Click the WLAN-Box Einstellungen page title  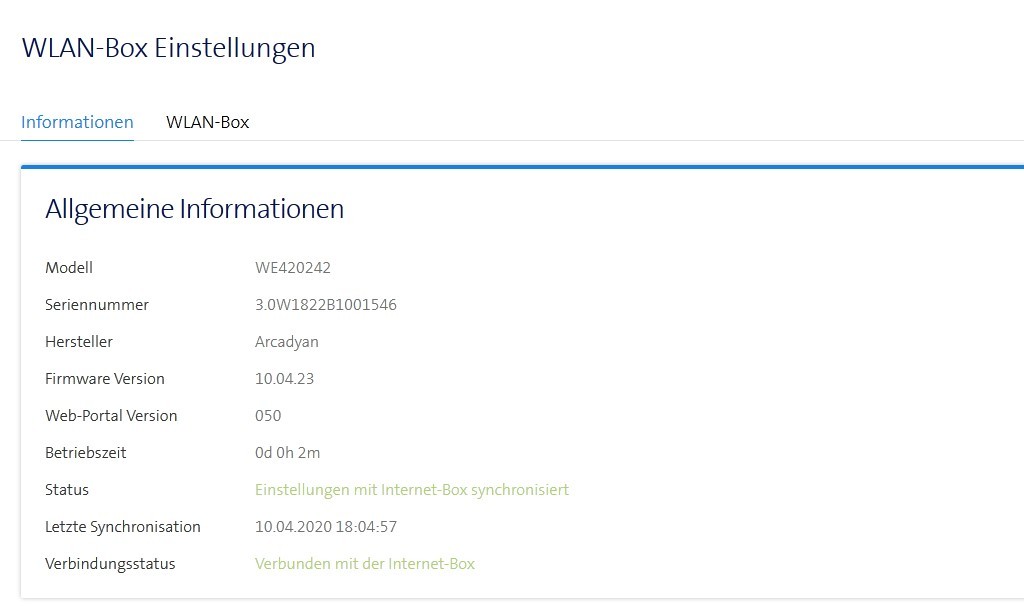tap(168, 47)
